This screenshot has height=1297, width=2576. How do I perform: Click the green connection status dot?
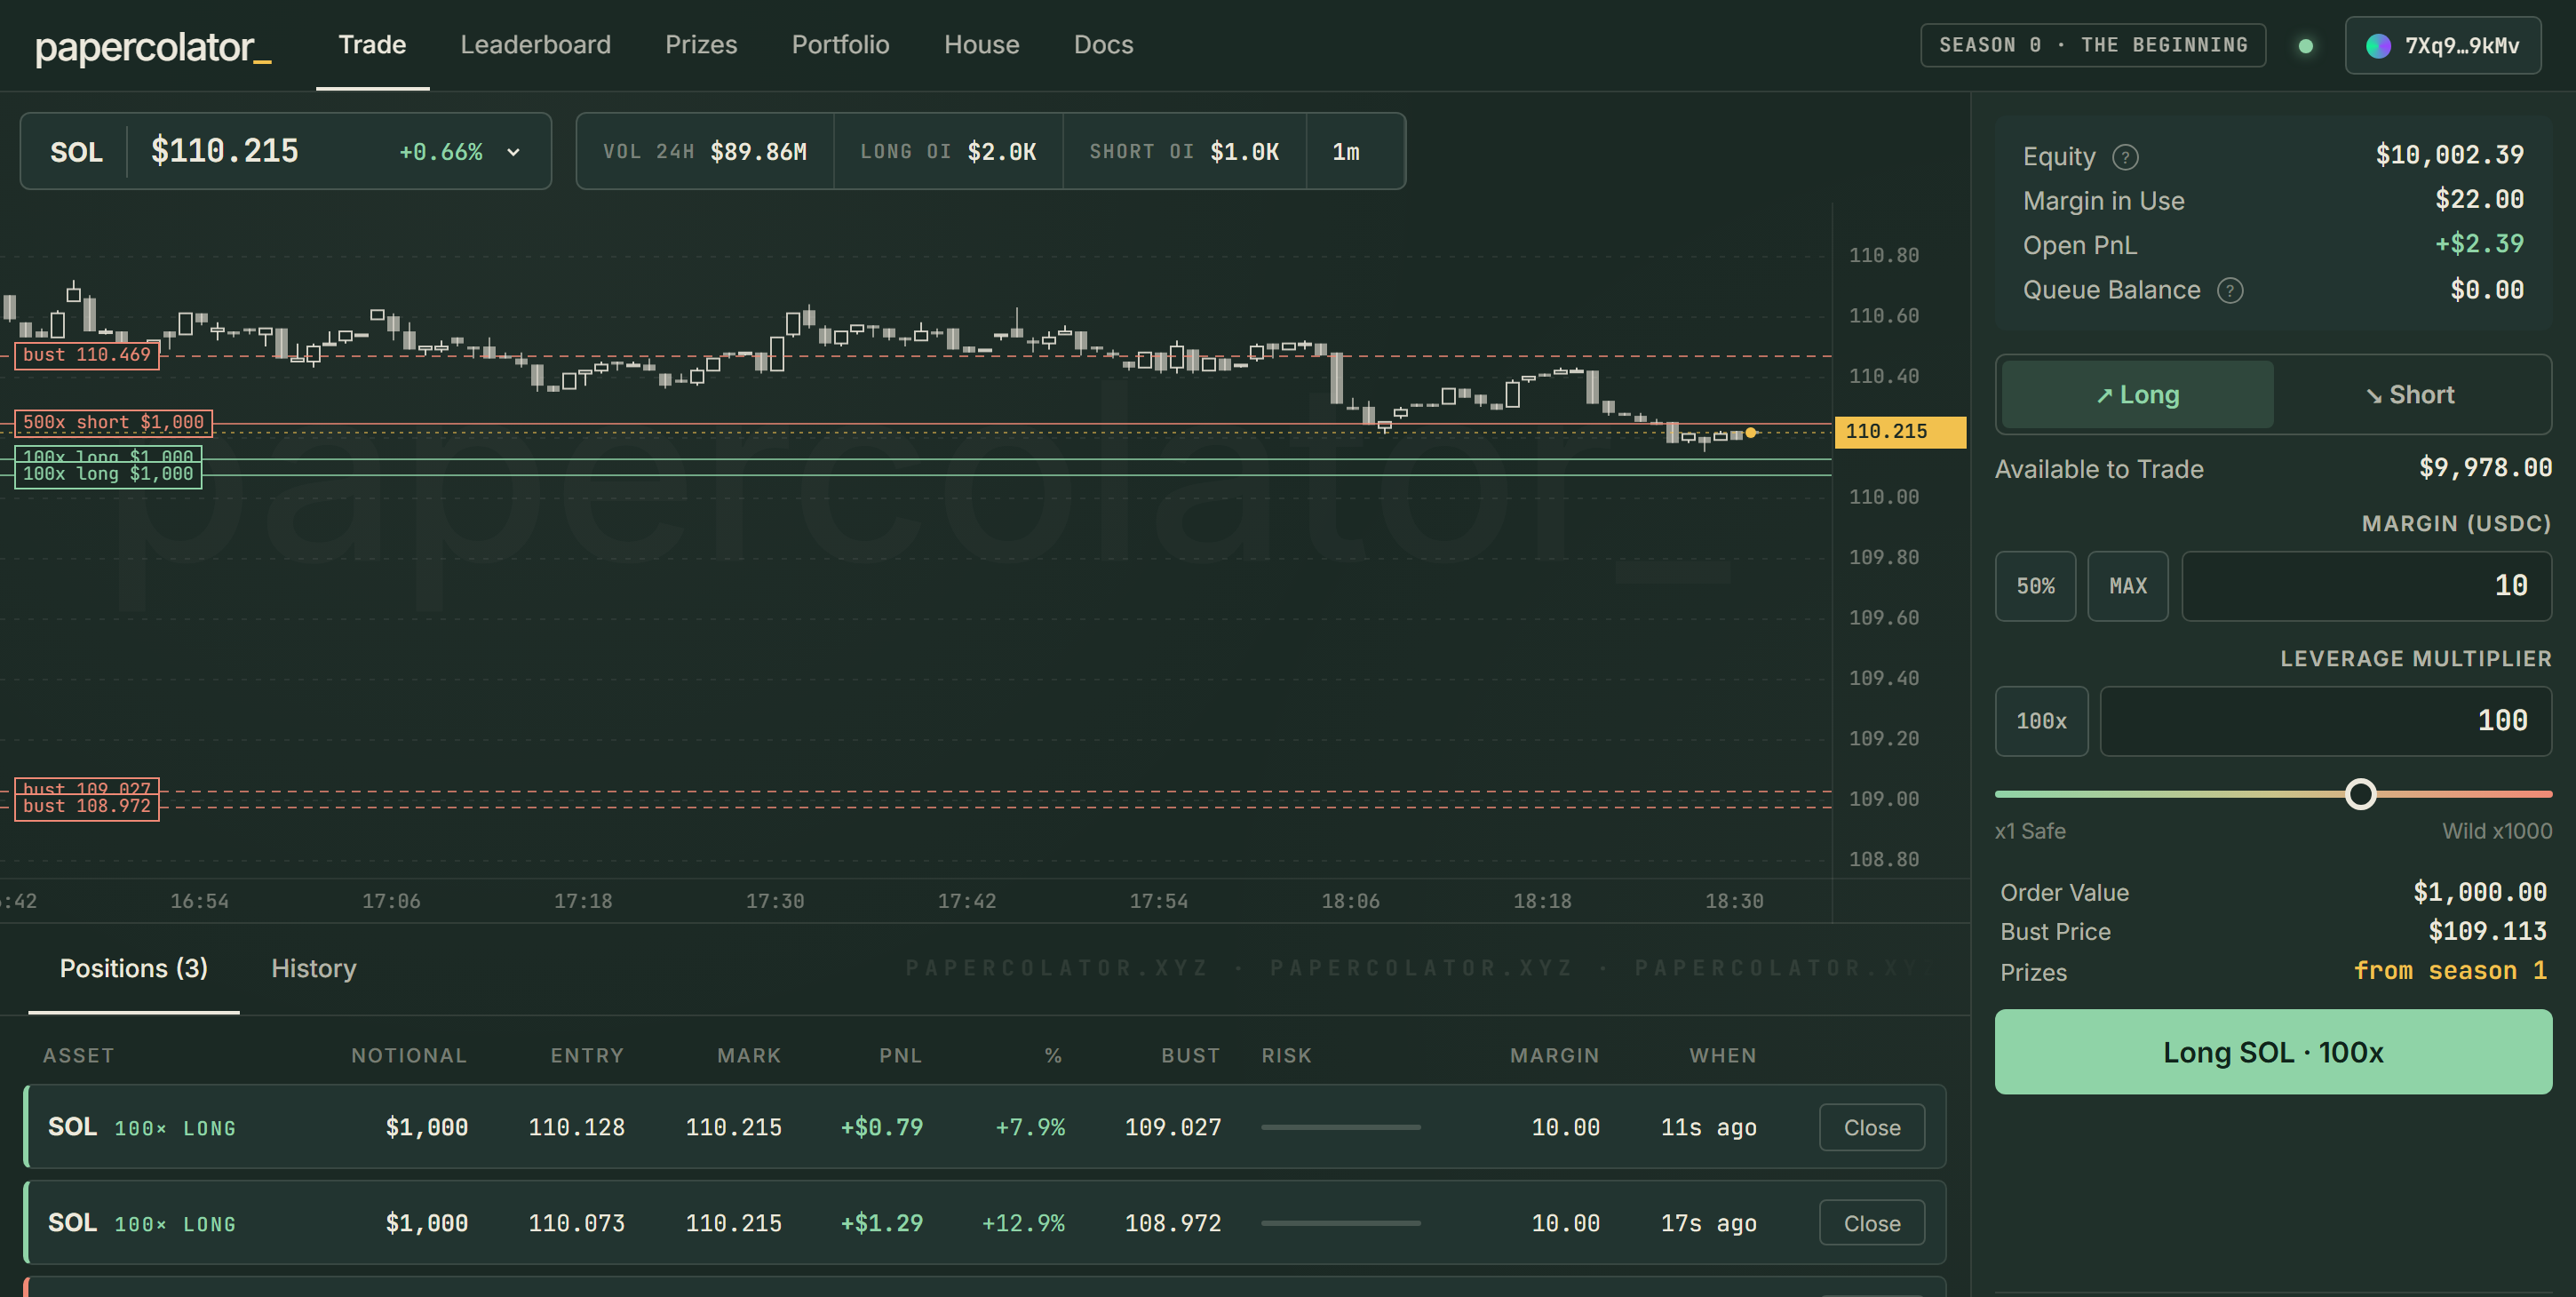(x=2305, y=45)
